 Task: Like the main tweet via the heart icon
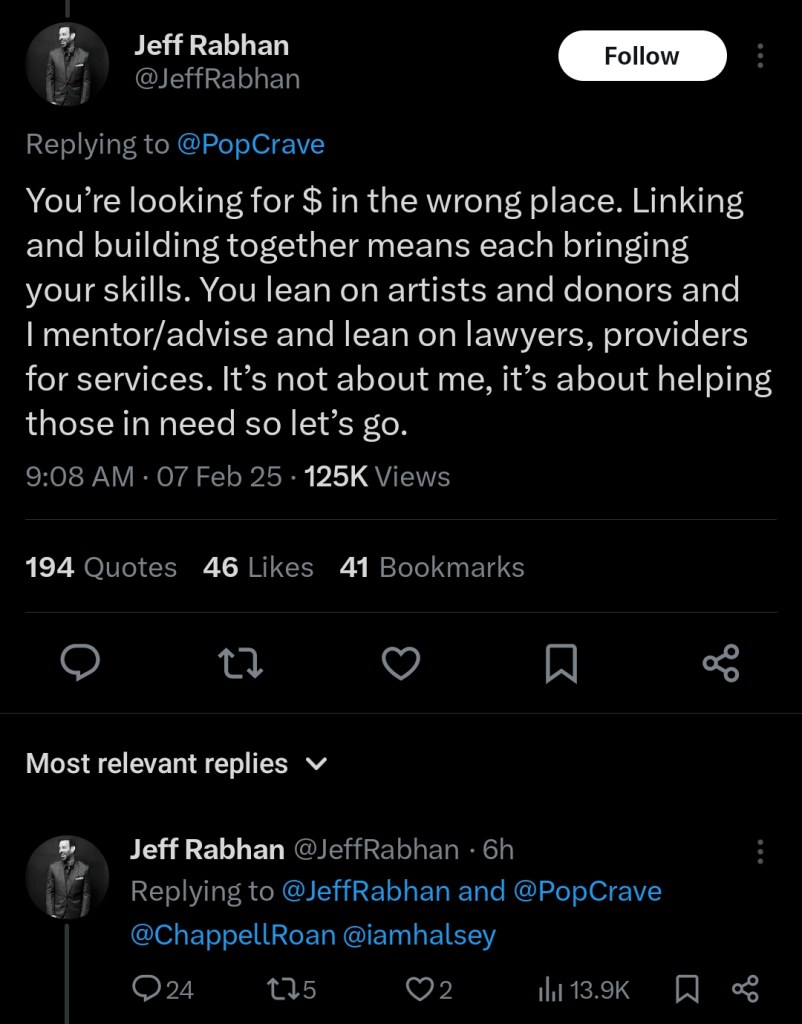click(x=402, y=662)
